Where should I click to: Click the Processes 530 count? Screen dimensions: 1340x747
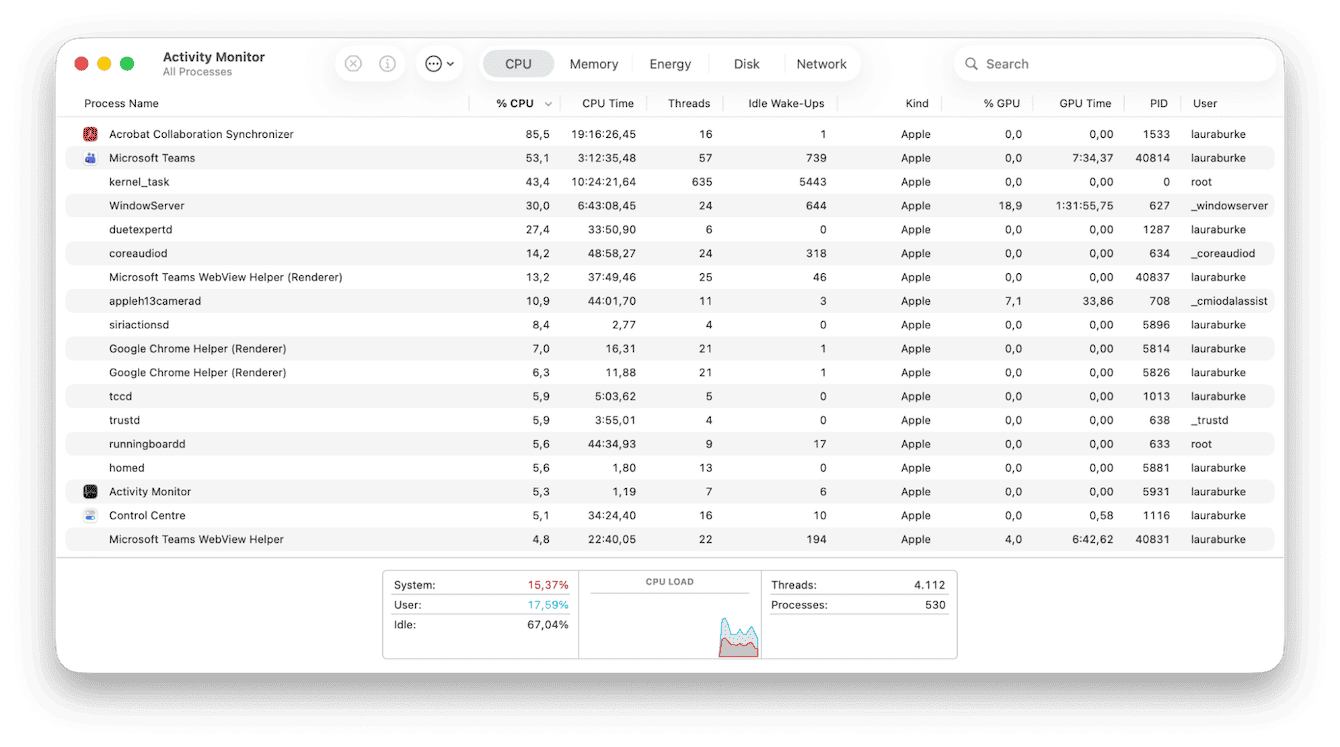pos(858,605)
